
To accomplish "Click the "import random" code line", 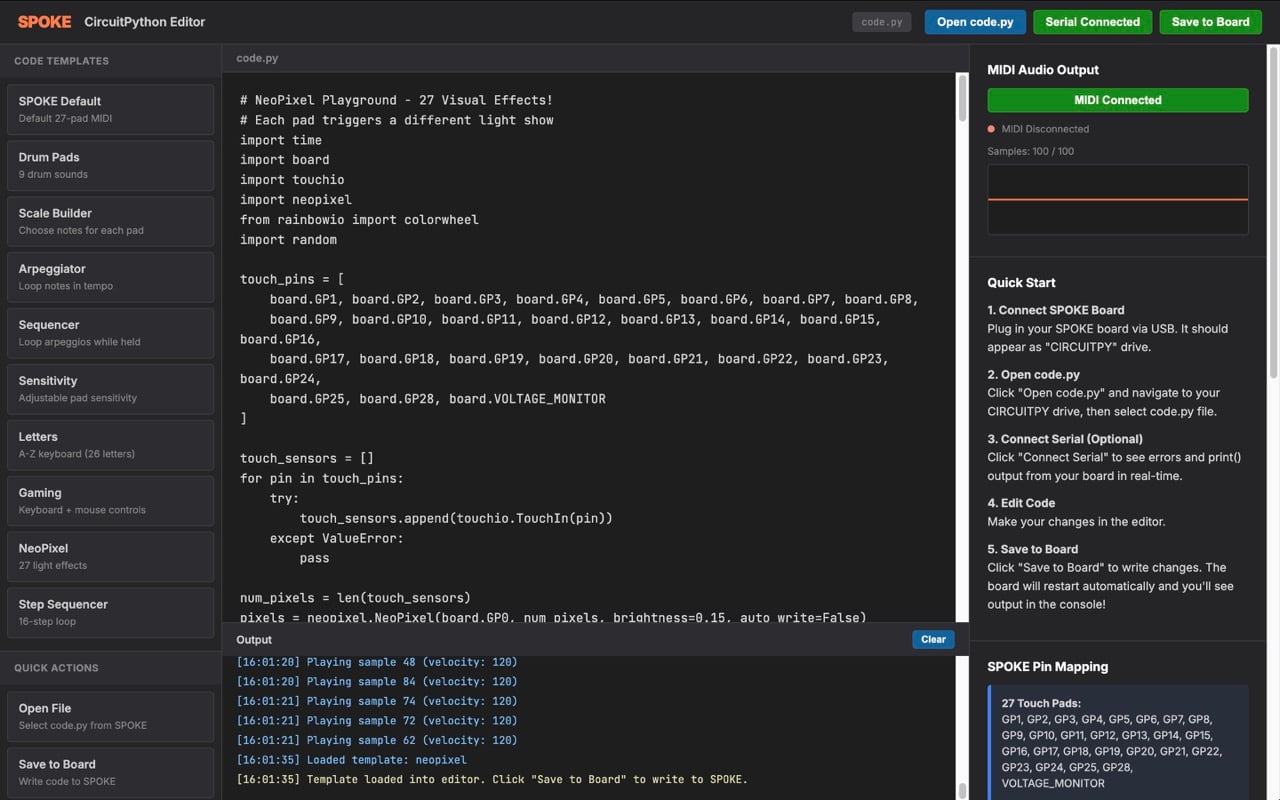I will (x=288, y=240).
